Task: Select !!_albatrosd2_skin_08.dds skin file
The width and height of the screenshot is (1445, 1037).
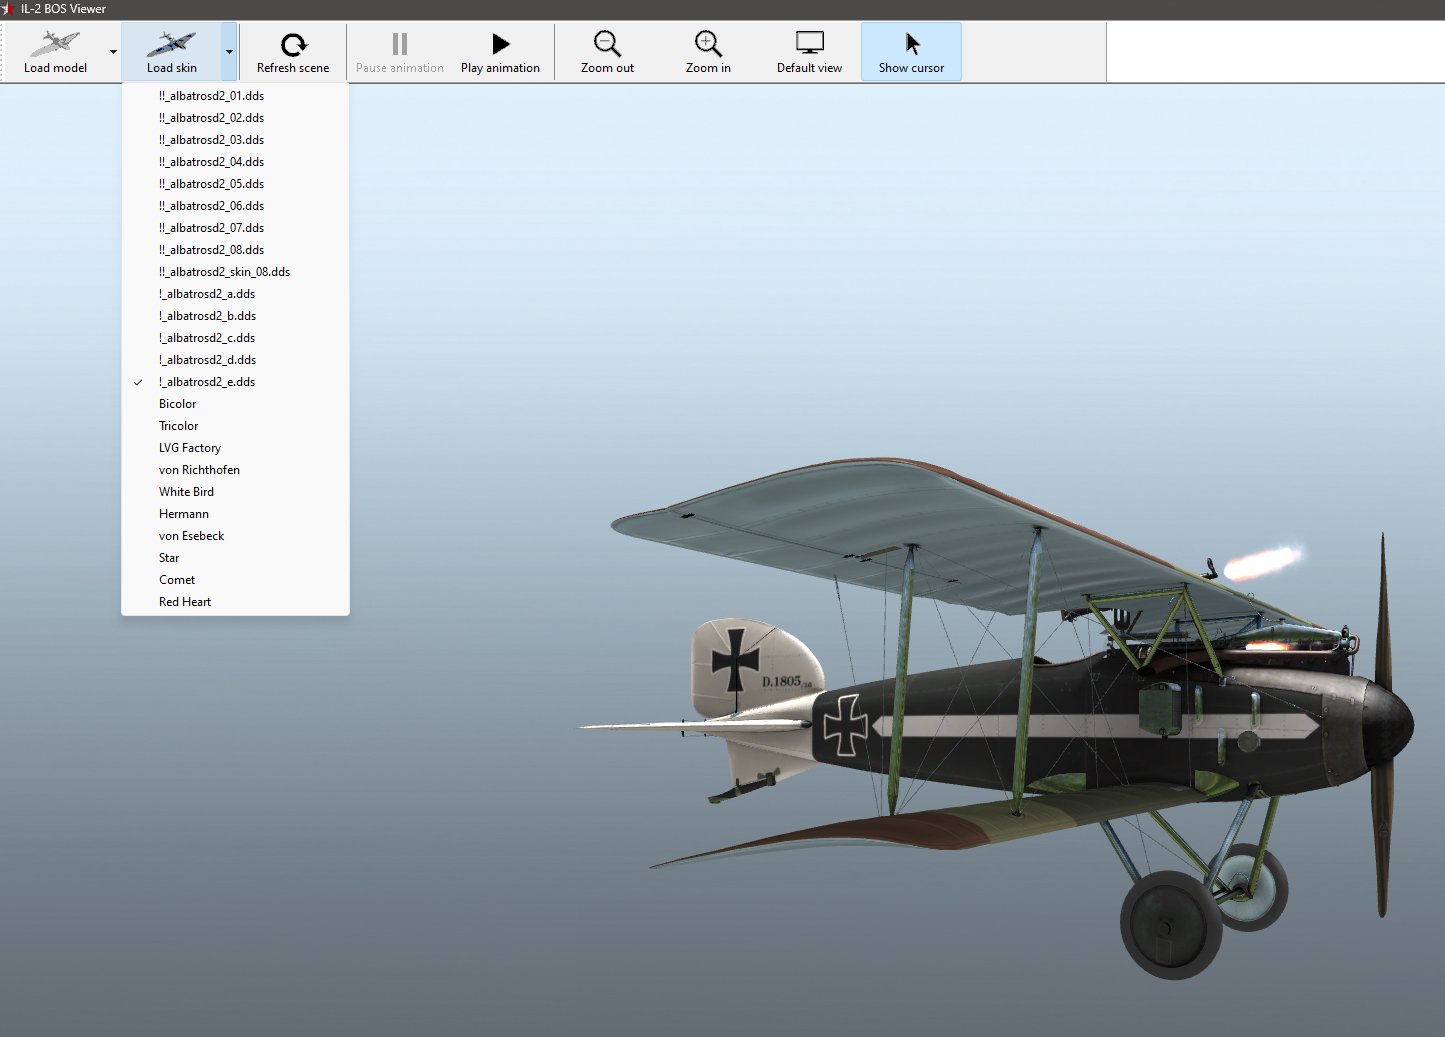Action: point(235,272)
